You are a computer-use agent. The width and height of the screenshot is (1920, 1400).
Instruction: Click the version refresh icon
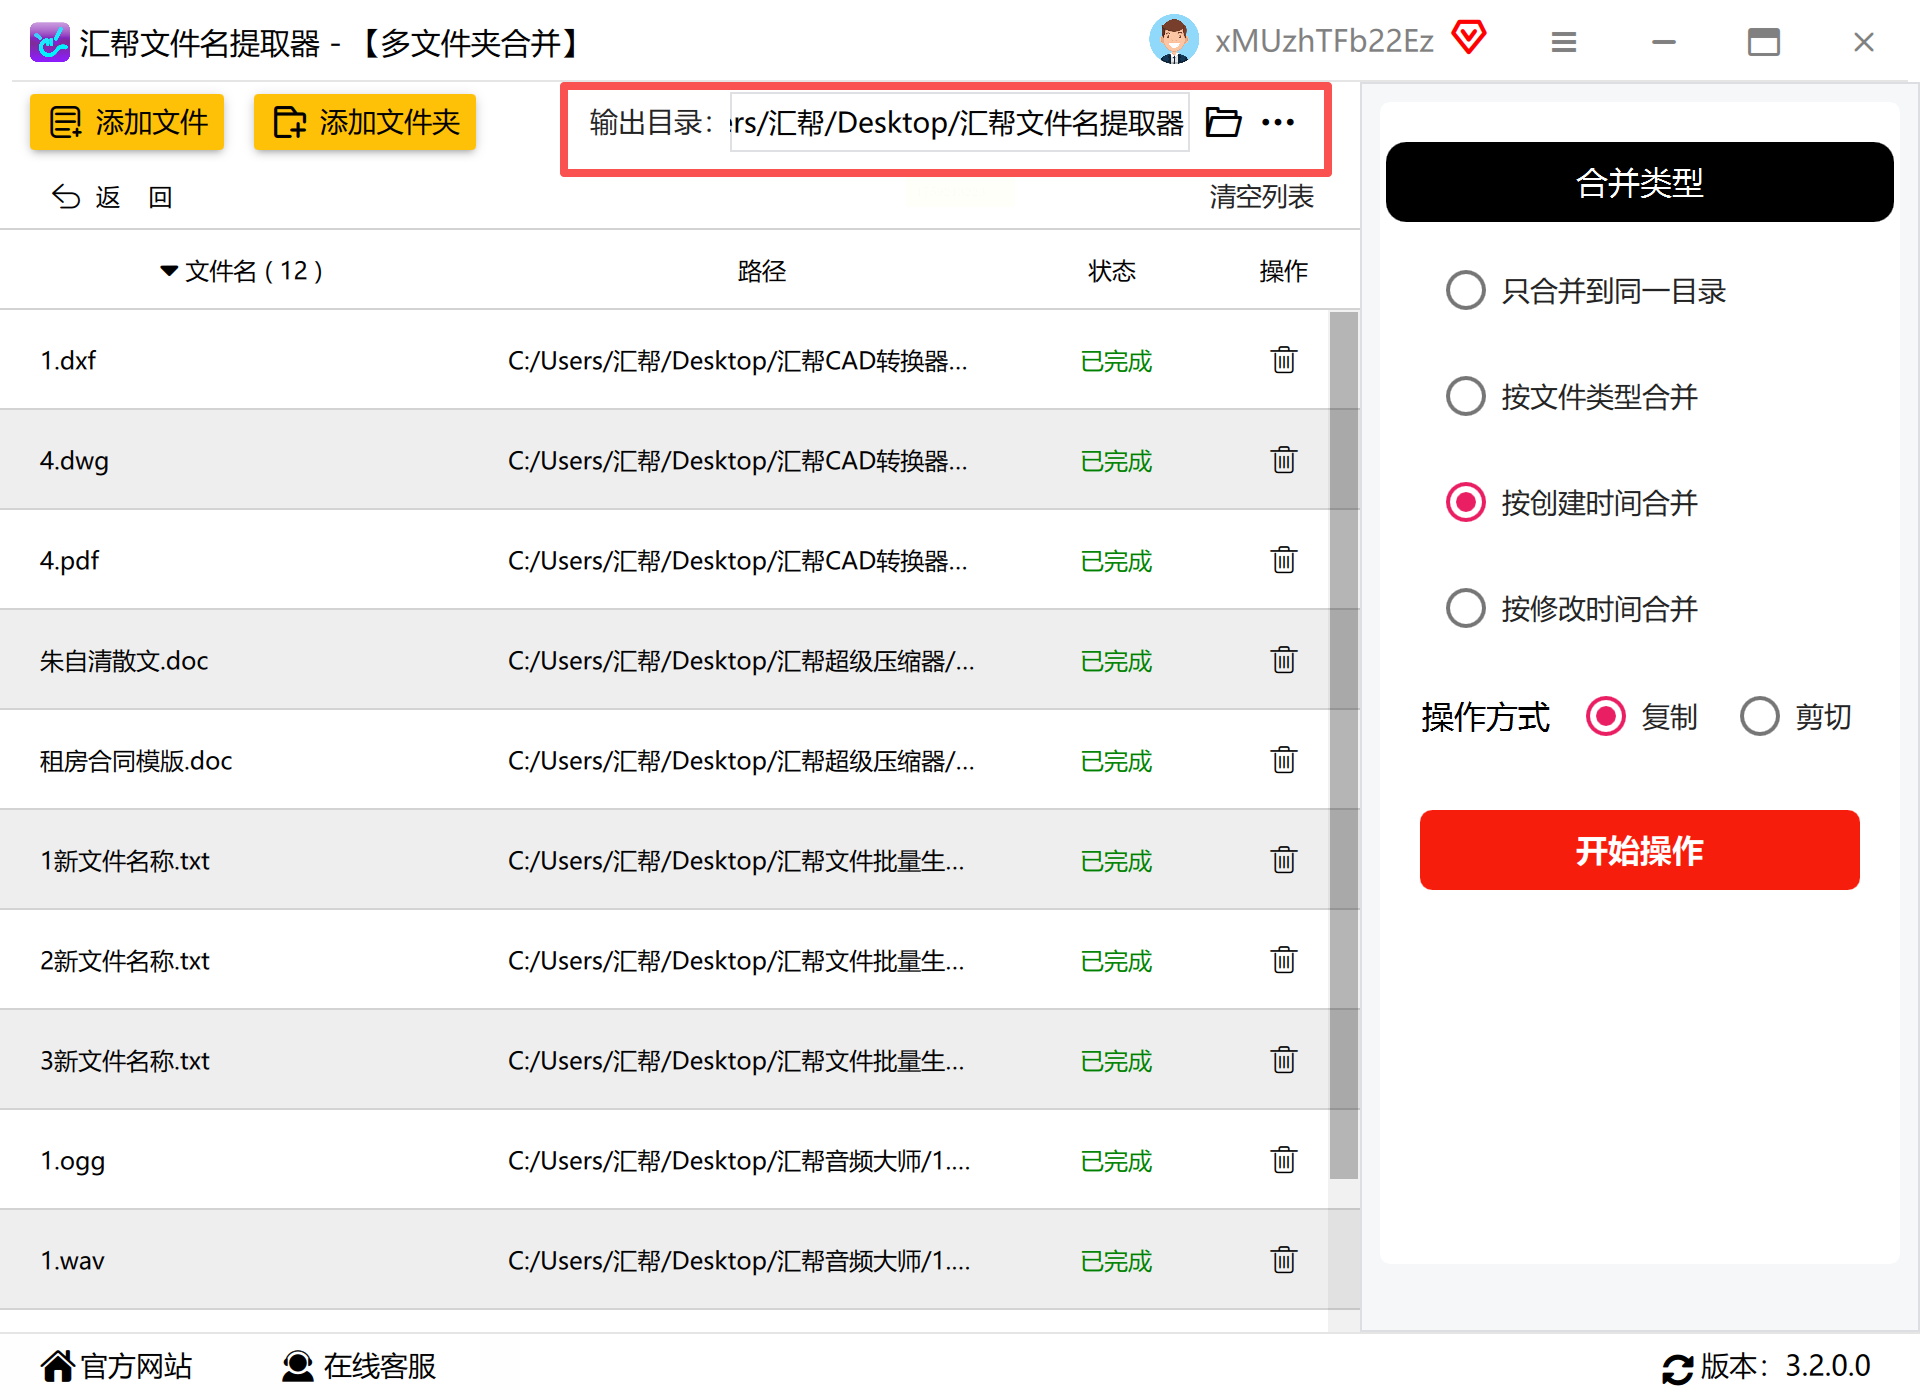[1677, 1368]
